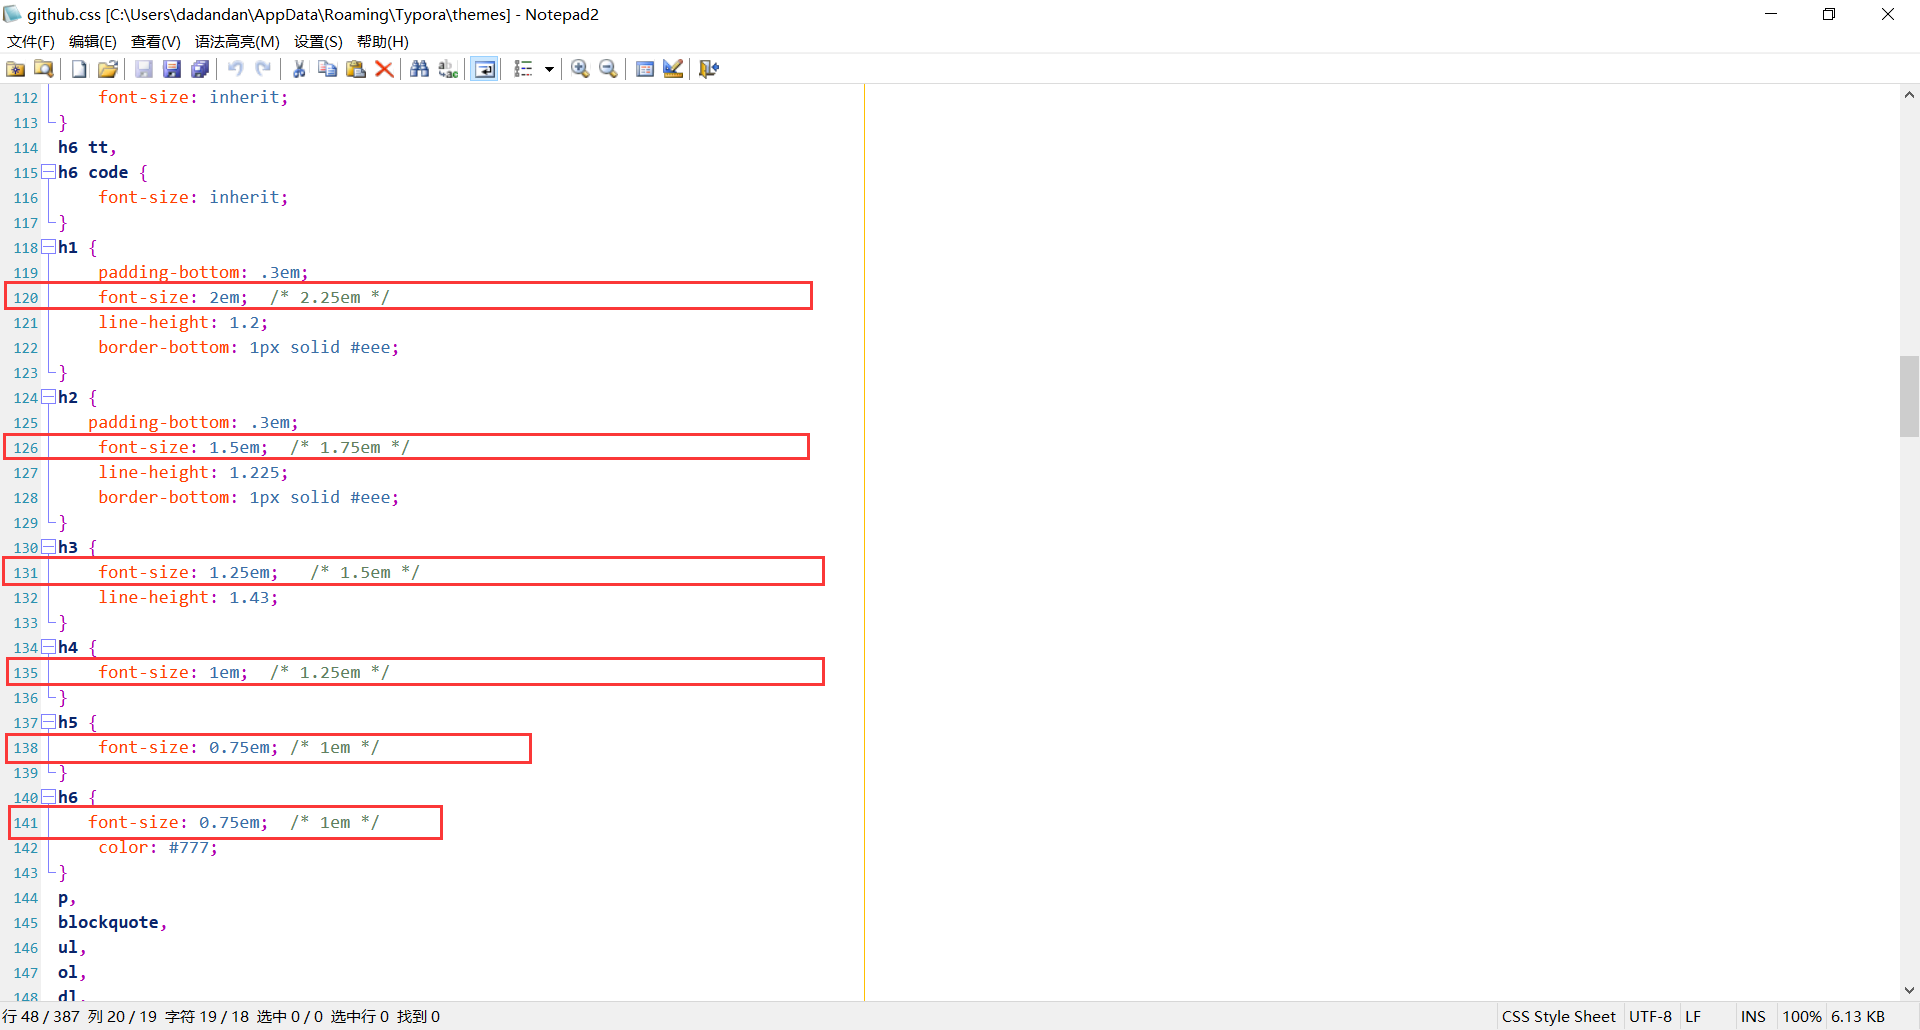1920x1030 pixels.
Task: Copy the selection
Action: click(327, 69)
